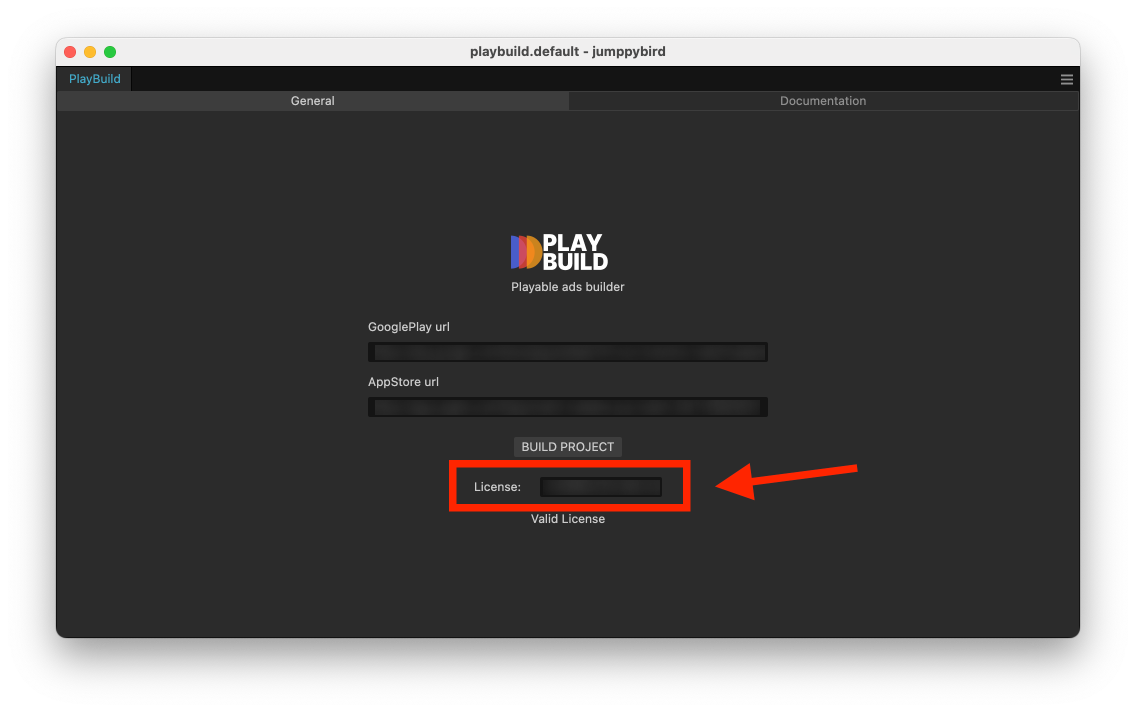Click the colorful PlayBuild logo emblem
The width and height of the screenshot is (1136, 712).
pyautogui.click(x=526, y=252)
